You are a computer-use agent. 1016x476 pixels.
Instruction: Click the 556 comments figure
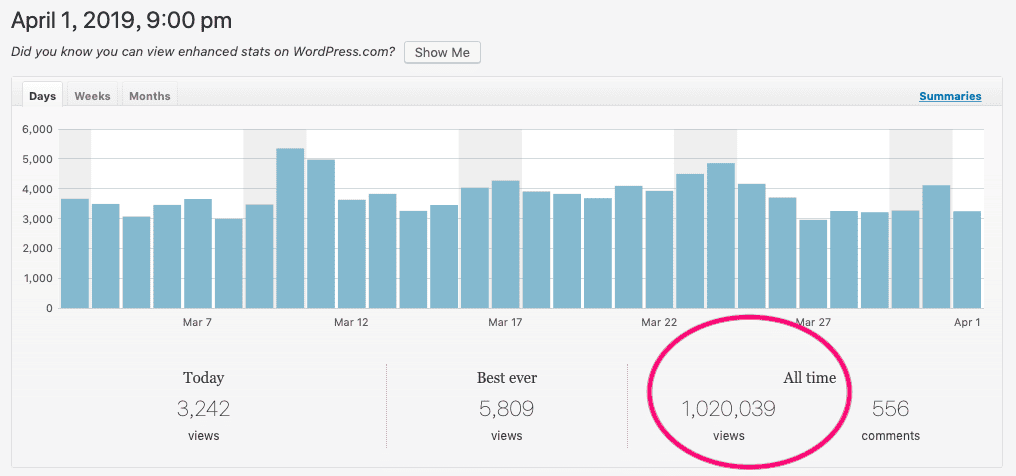(890, 409)
